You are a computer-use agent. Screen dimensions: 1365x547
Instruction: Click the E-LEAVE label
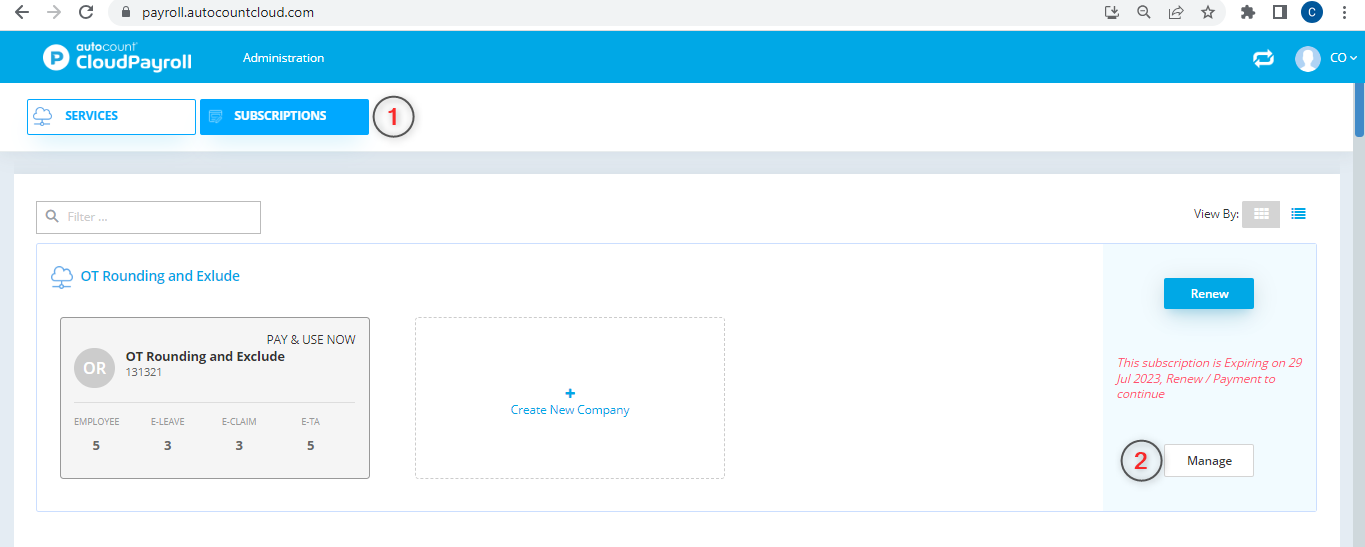(x=167, y=422)
